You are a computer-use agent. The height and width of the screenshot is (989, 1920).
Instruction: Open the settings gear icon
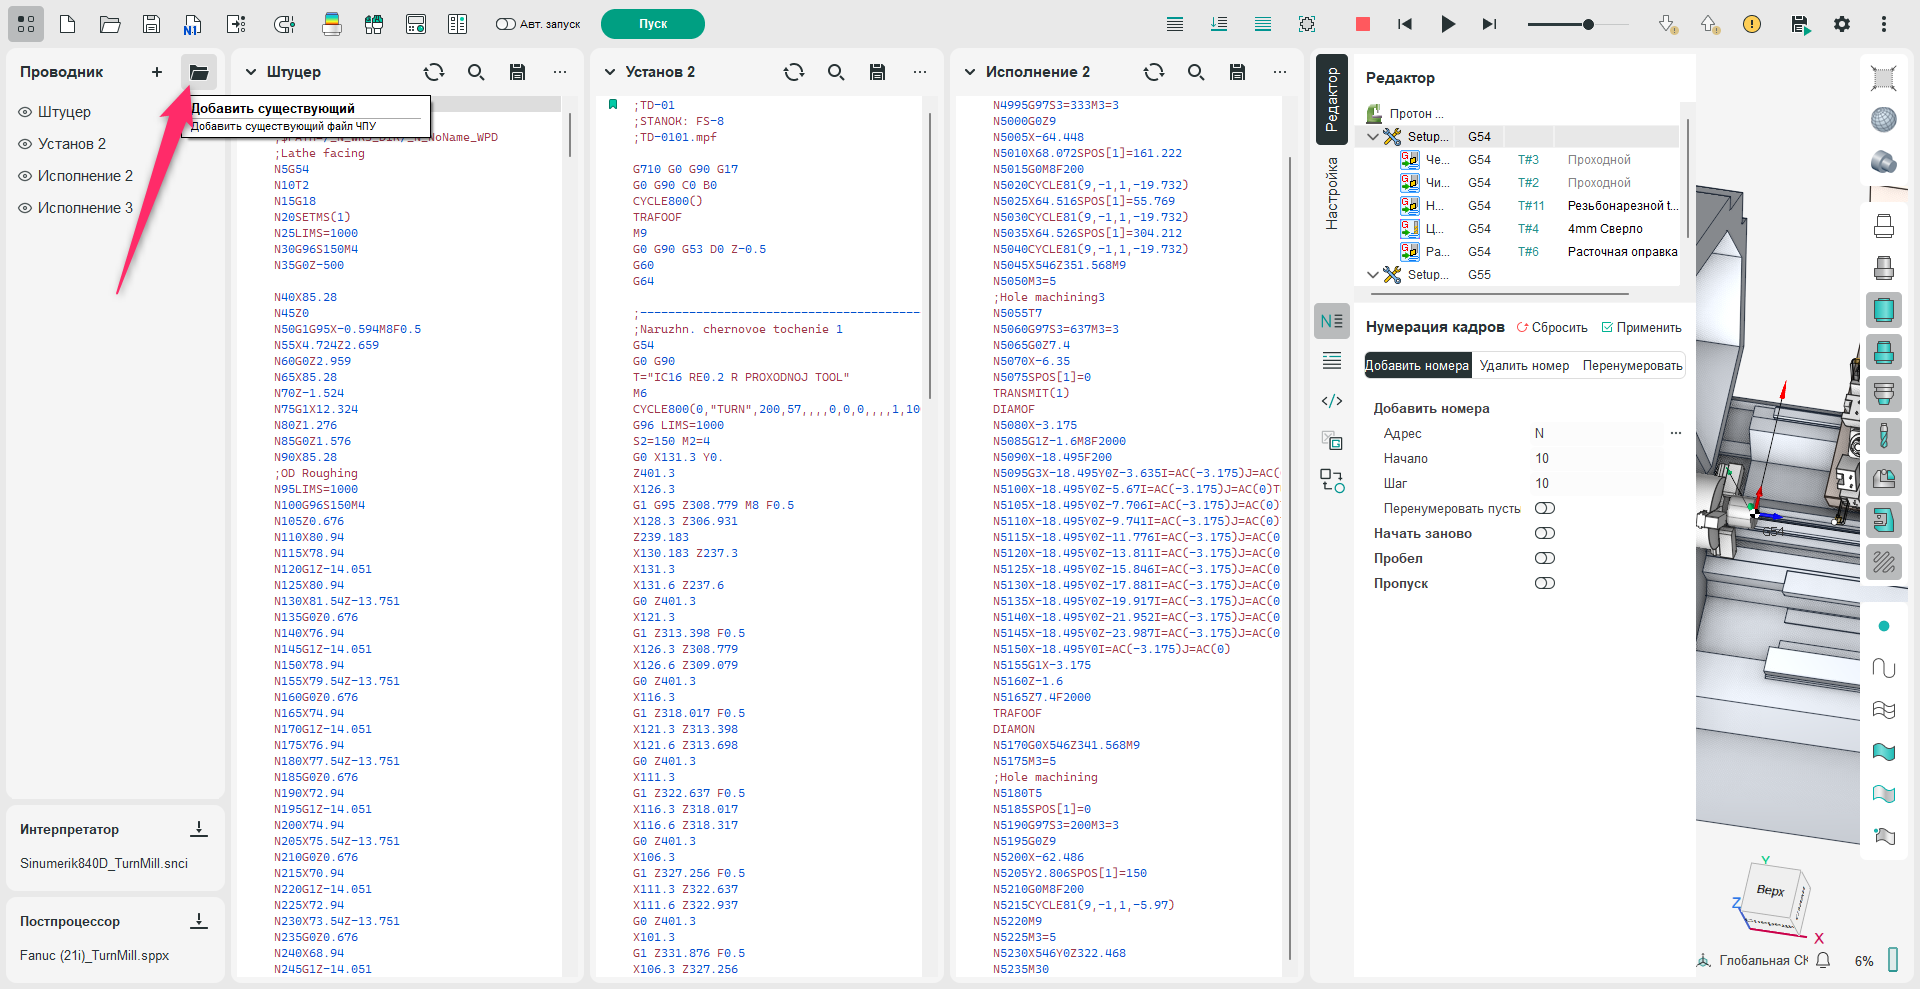[x=1842, y=24]
